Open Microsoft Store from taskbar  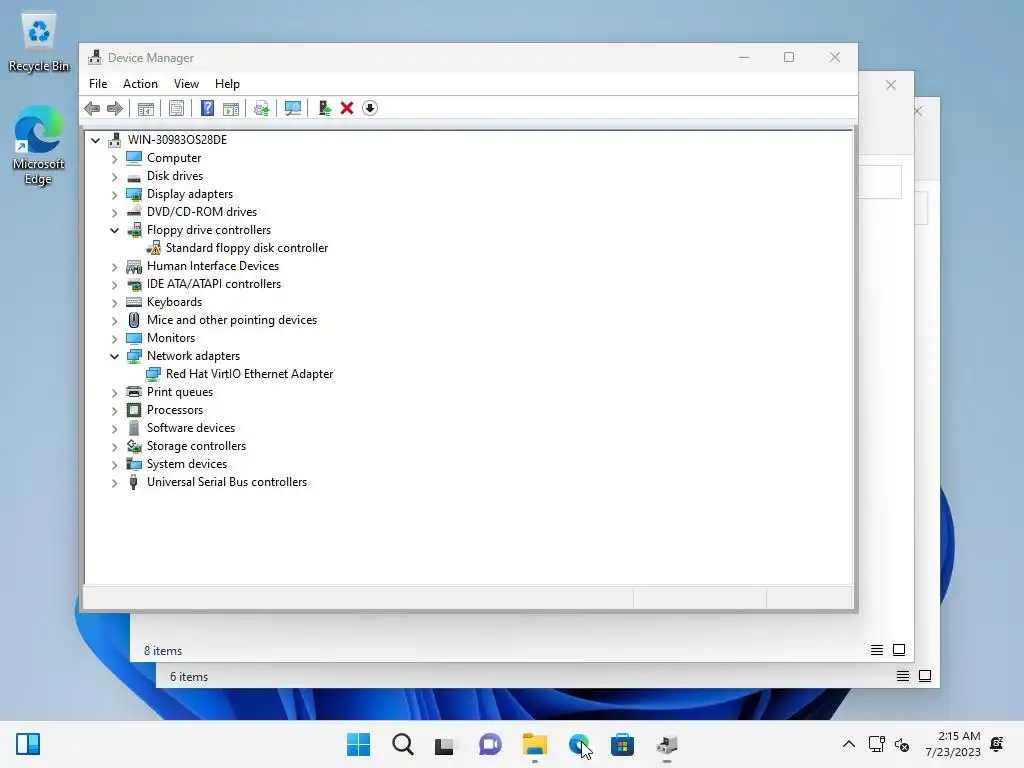622,744
